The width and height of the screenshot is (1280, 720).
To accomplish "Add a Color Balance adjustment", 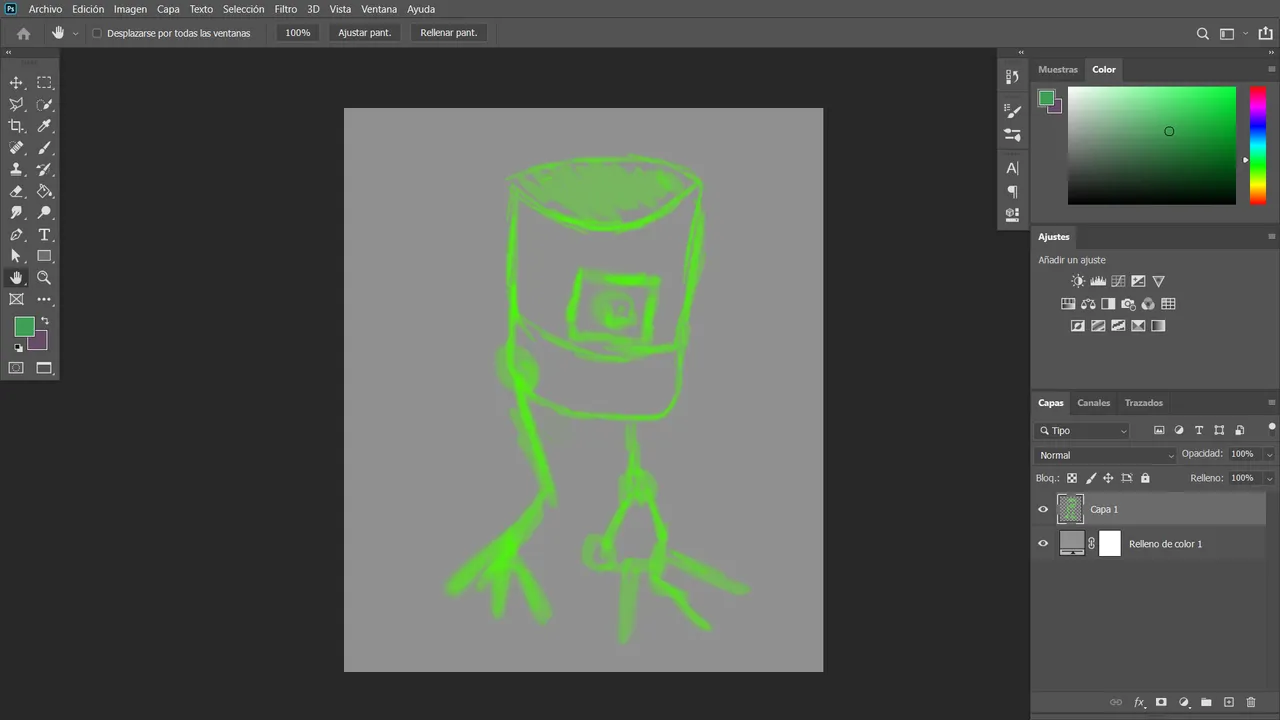I will pos(1088,304).
